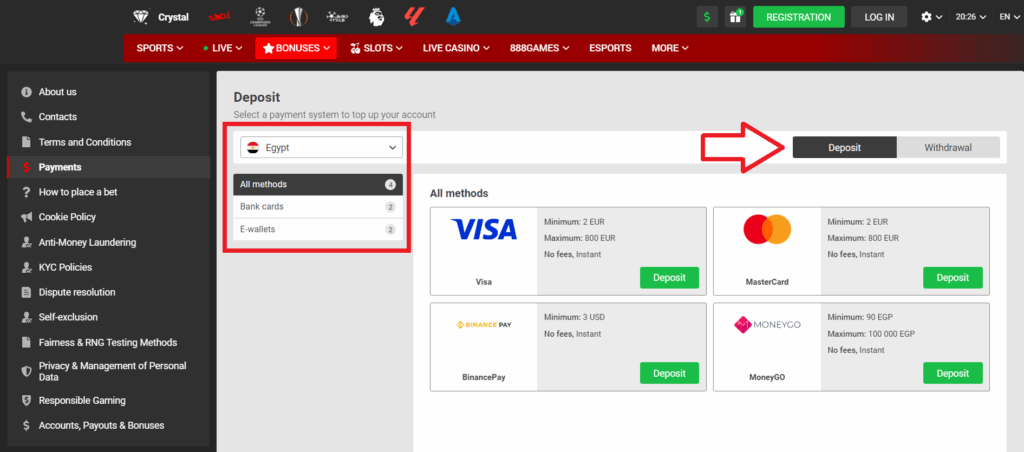The width and height of the screenshot is (1024, 452).
Task: Select the Bank cards filter
Action: pyautogui.click(x=318, y=206)
